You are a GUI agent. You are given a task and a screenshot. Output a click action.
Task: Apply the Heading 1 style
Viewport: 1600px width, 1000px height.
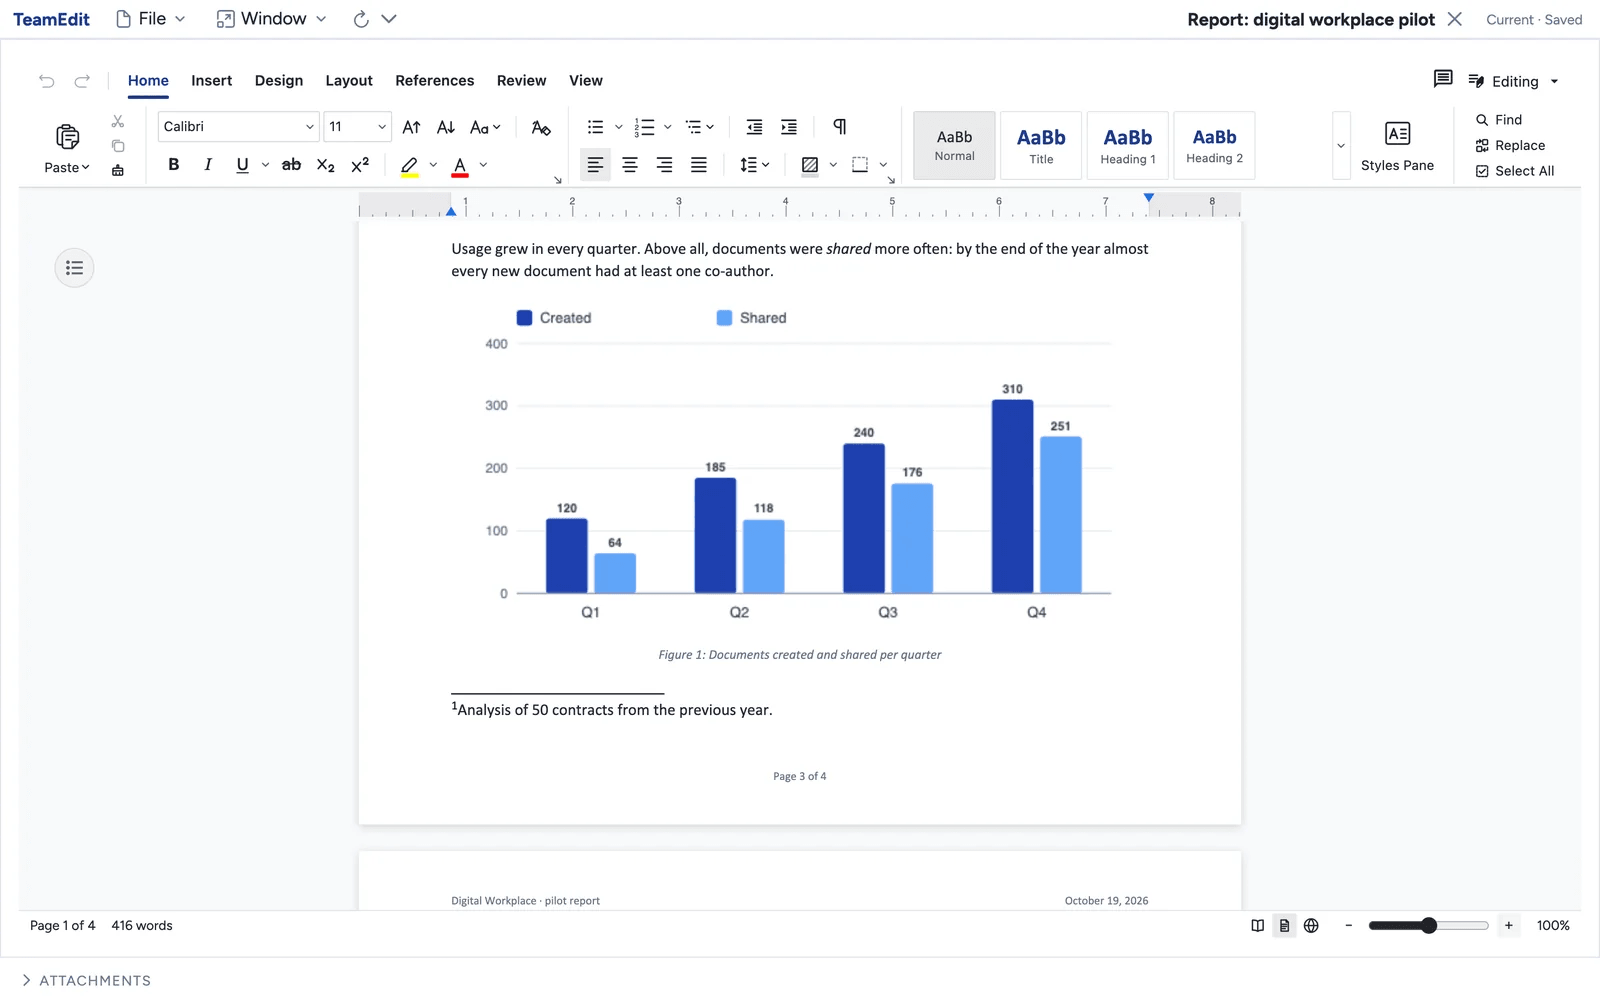(x=1128, y=146)
